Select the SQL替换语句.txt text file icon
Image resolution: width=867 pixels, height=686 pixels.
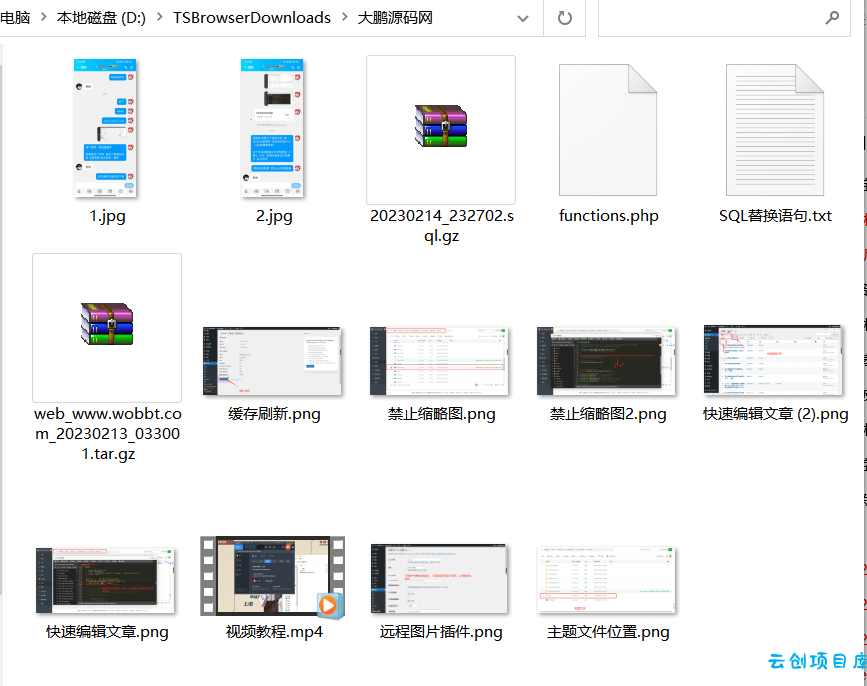[x=775, y=130]
